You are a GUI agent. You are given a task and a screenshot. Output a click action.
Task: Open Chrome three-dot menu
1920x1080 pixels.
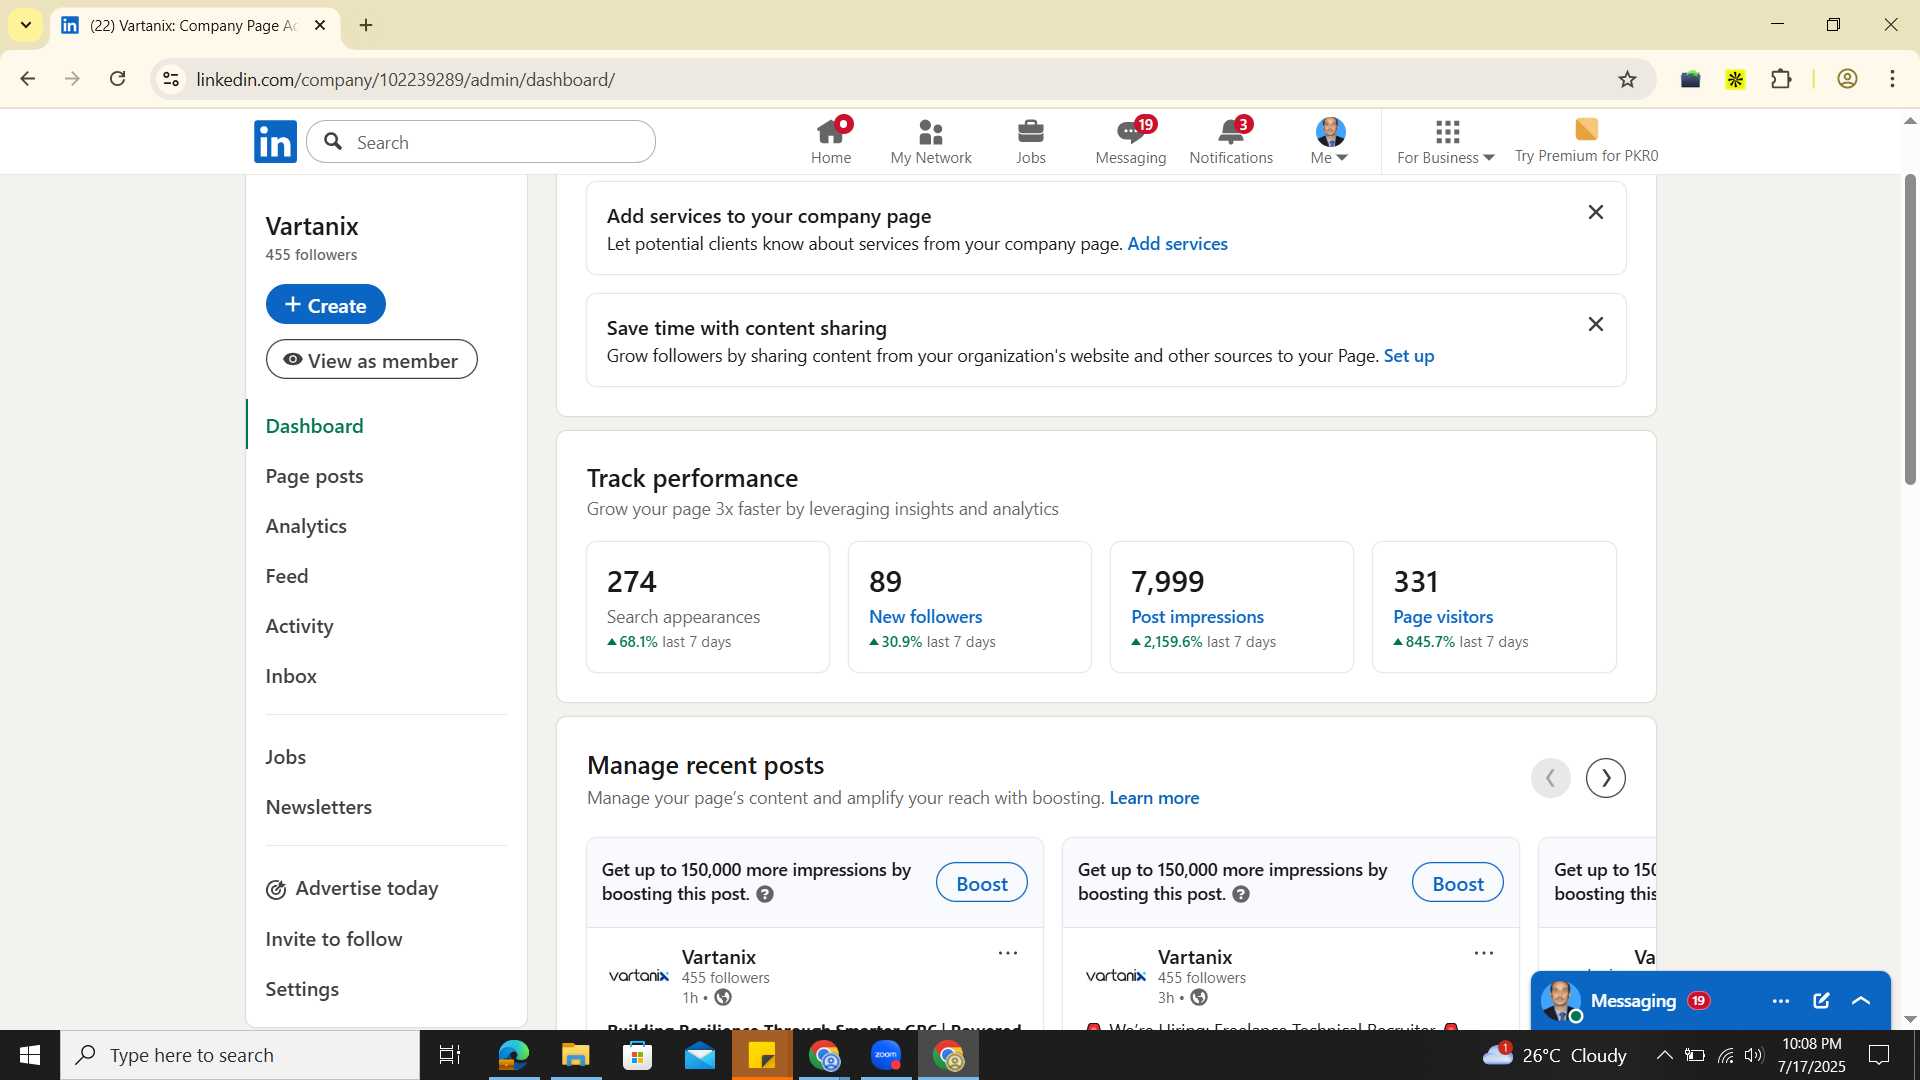(1892, 79)
